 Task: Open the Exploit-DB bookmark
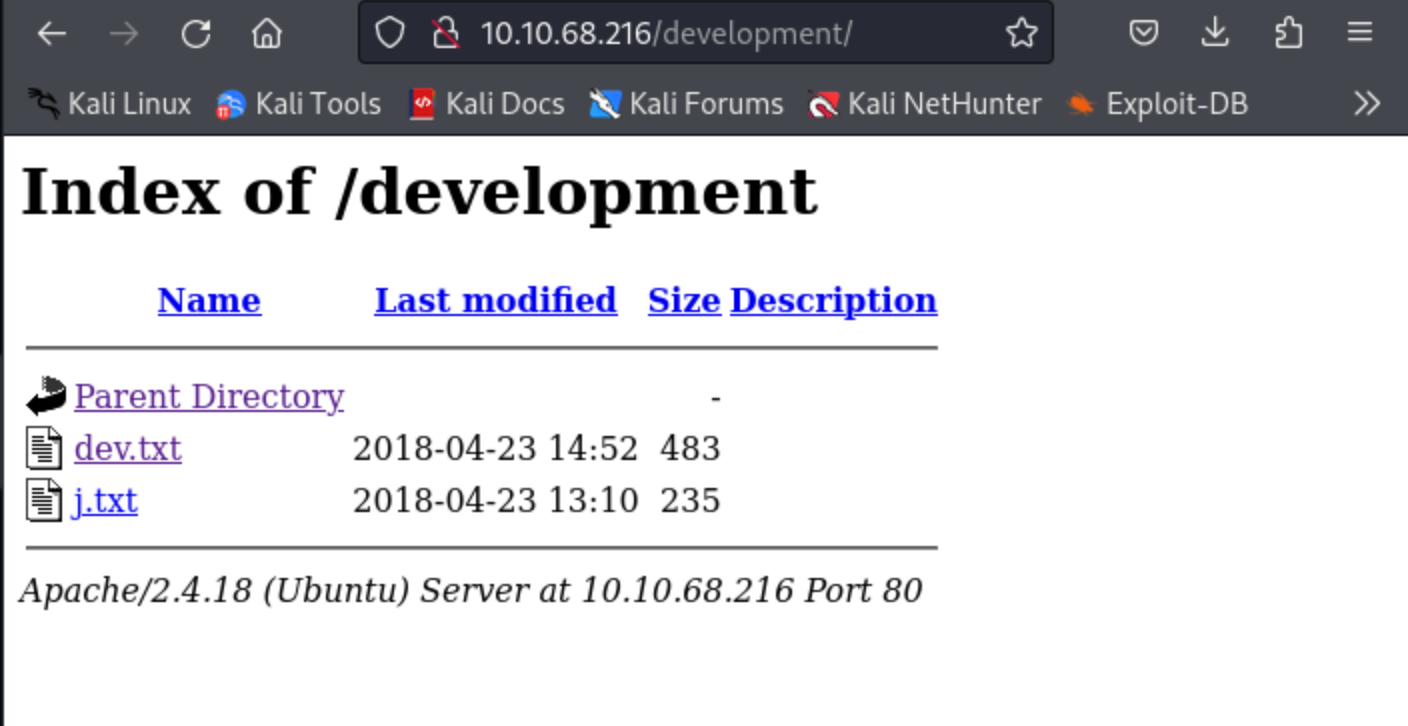coord(1157,103)
